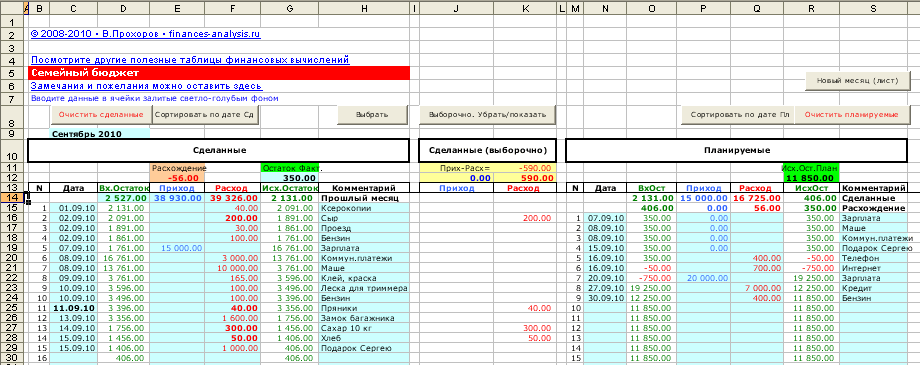The image size is (920, 365).
Task: Select 'Прошлый месяц' cell
Action: coord(364,198)
